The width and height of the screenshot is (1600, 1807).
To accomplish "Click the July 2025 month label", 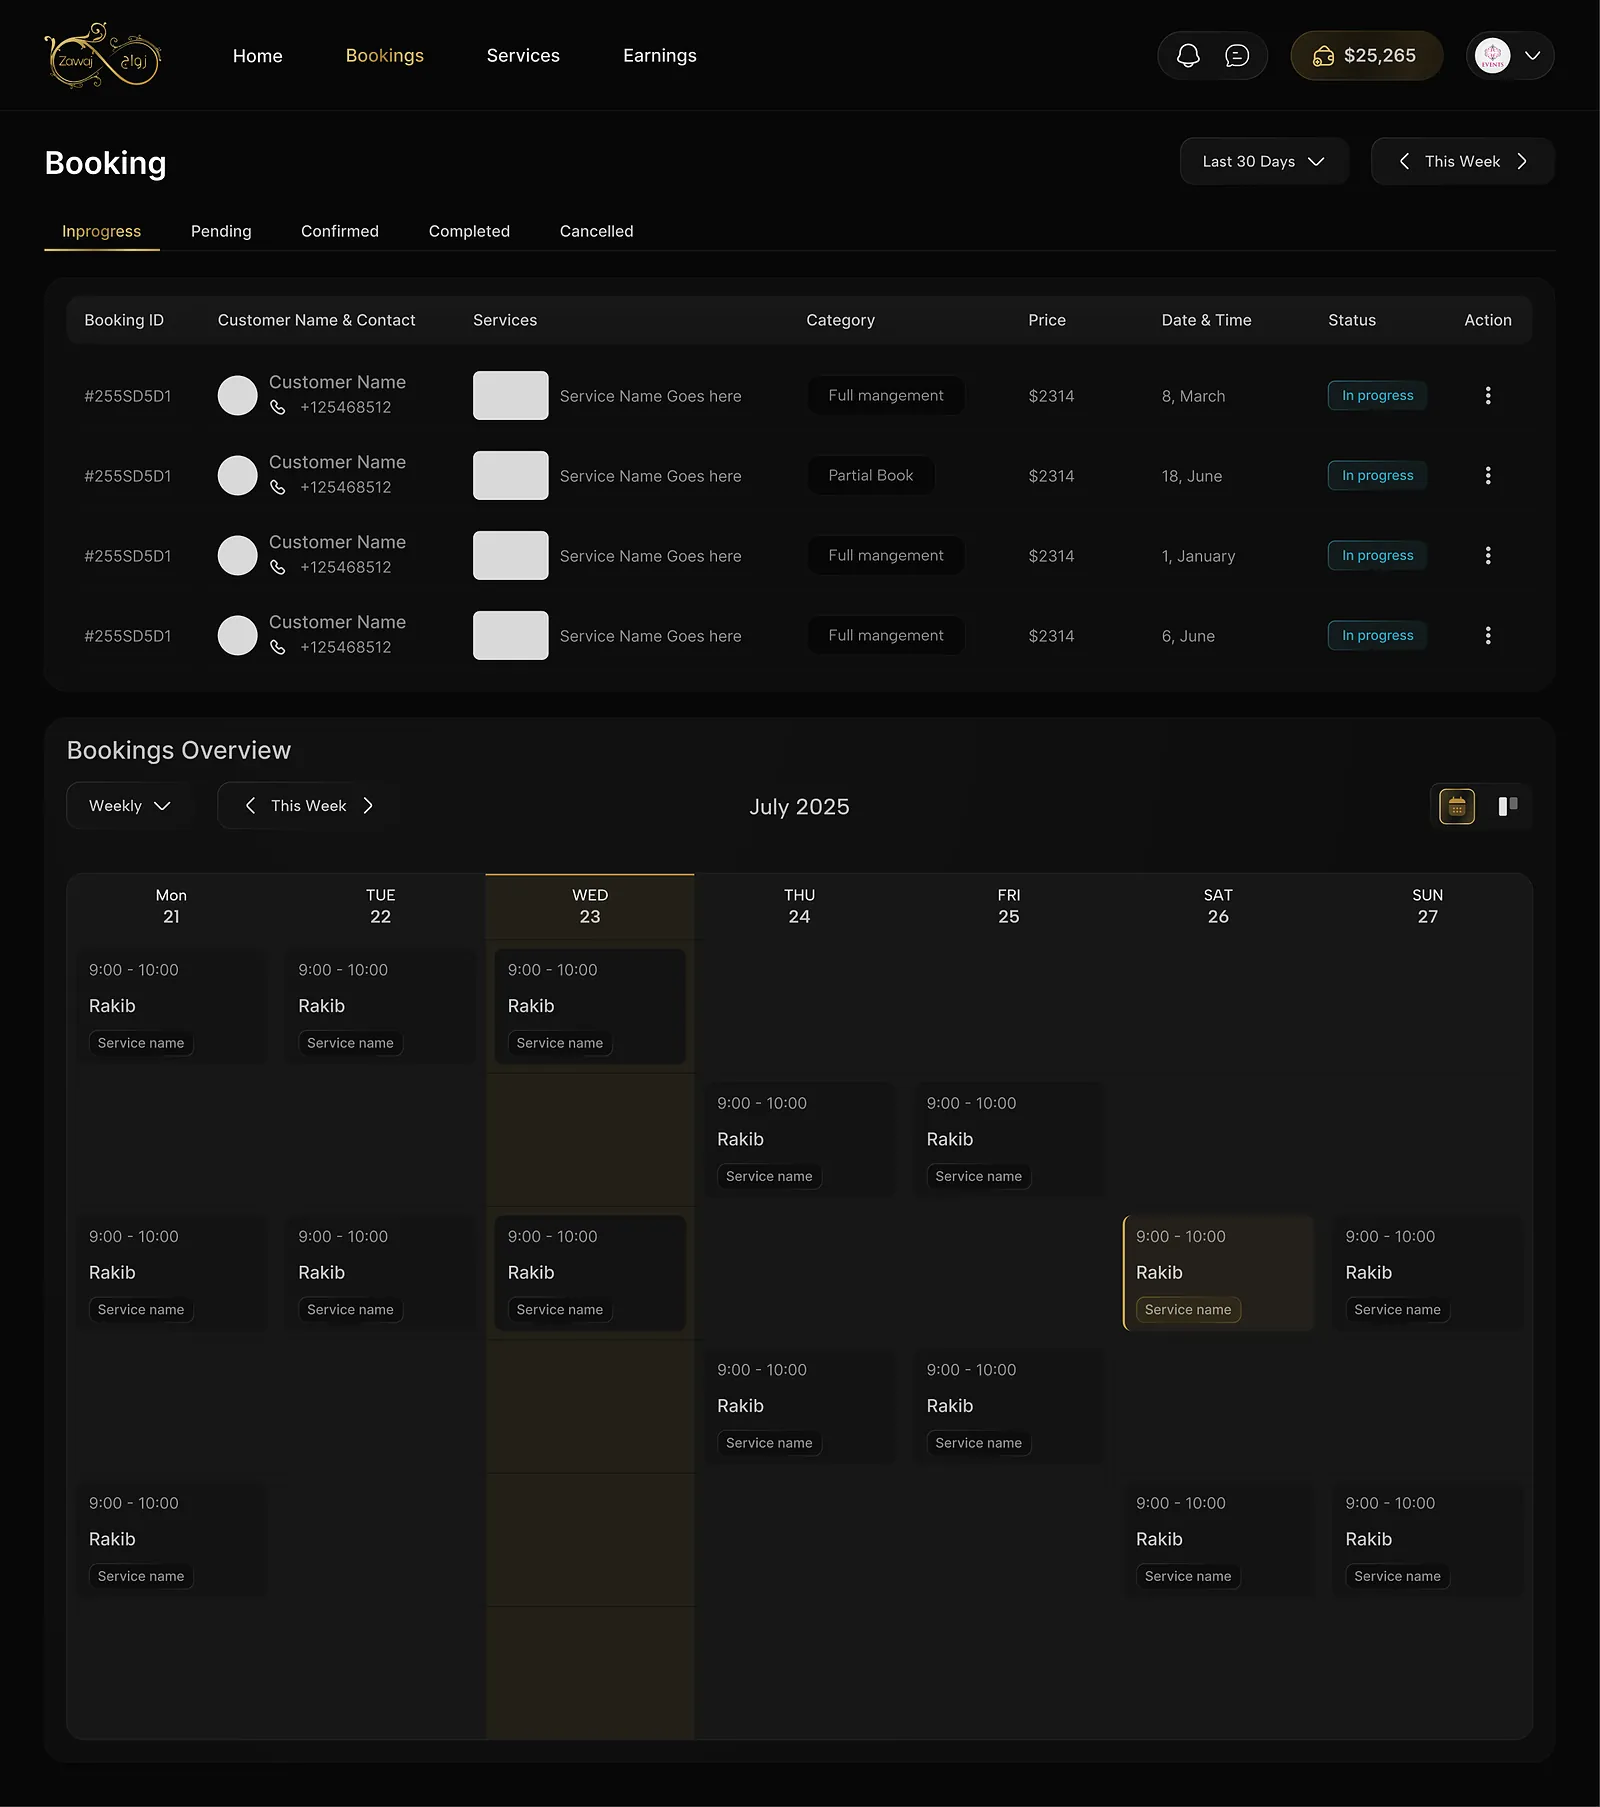I will pyautogui.click(x=800, y=807).
